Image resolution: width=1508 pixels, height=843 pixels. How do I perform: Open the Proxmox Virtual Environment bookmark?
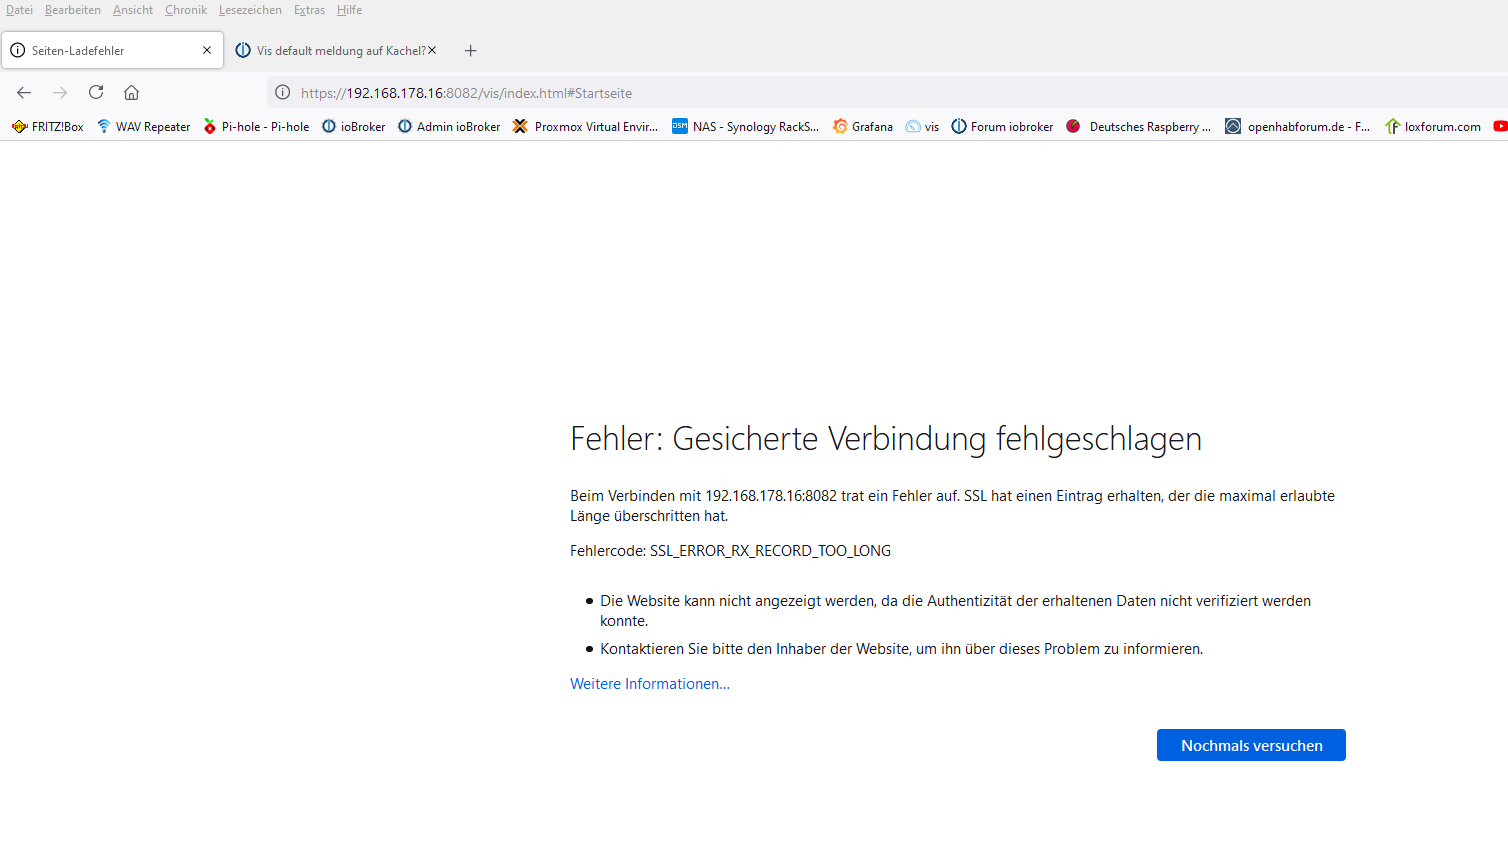pos(585,127)
